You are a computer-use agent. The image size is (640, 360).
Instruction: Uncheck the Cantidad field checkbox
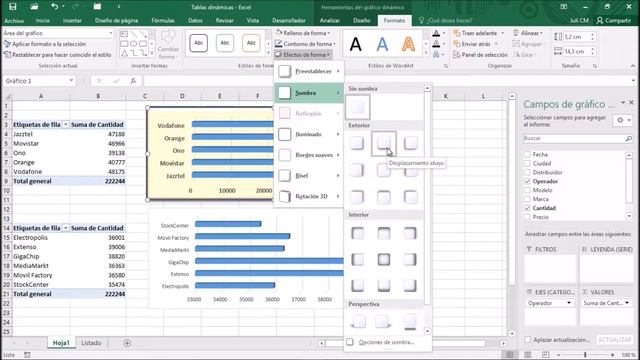coord(527,208)
